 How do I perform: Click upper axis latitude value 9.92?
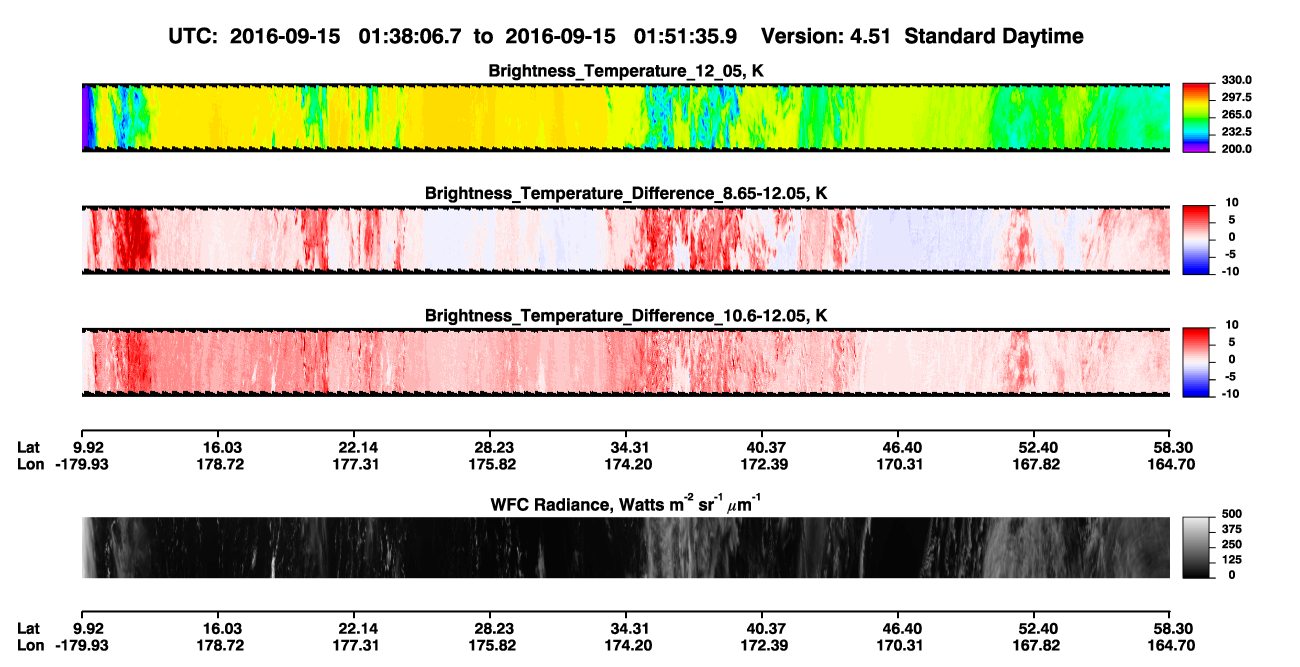click(89, 448)
